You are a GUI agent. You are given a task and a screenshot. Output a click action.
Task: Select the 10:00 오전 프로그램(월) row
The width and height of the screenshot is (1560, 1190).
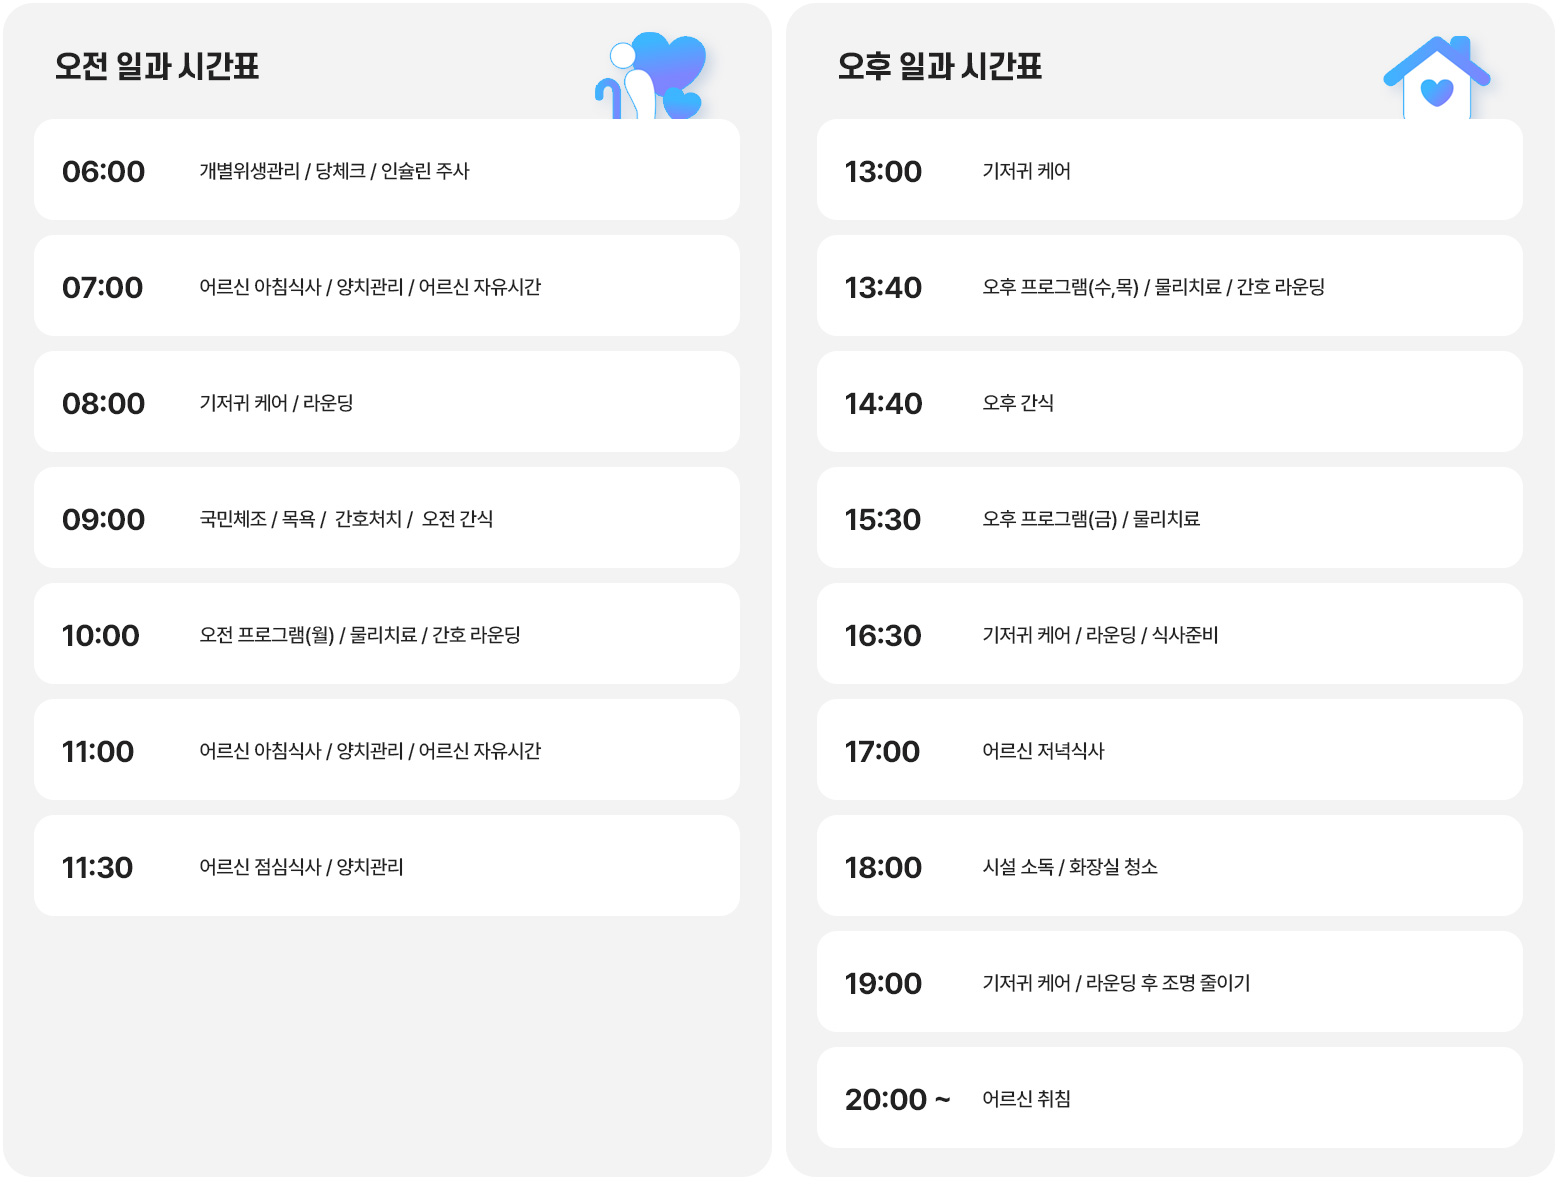pyautogui.click(x=386, y=635)
